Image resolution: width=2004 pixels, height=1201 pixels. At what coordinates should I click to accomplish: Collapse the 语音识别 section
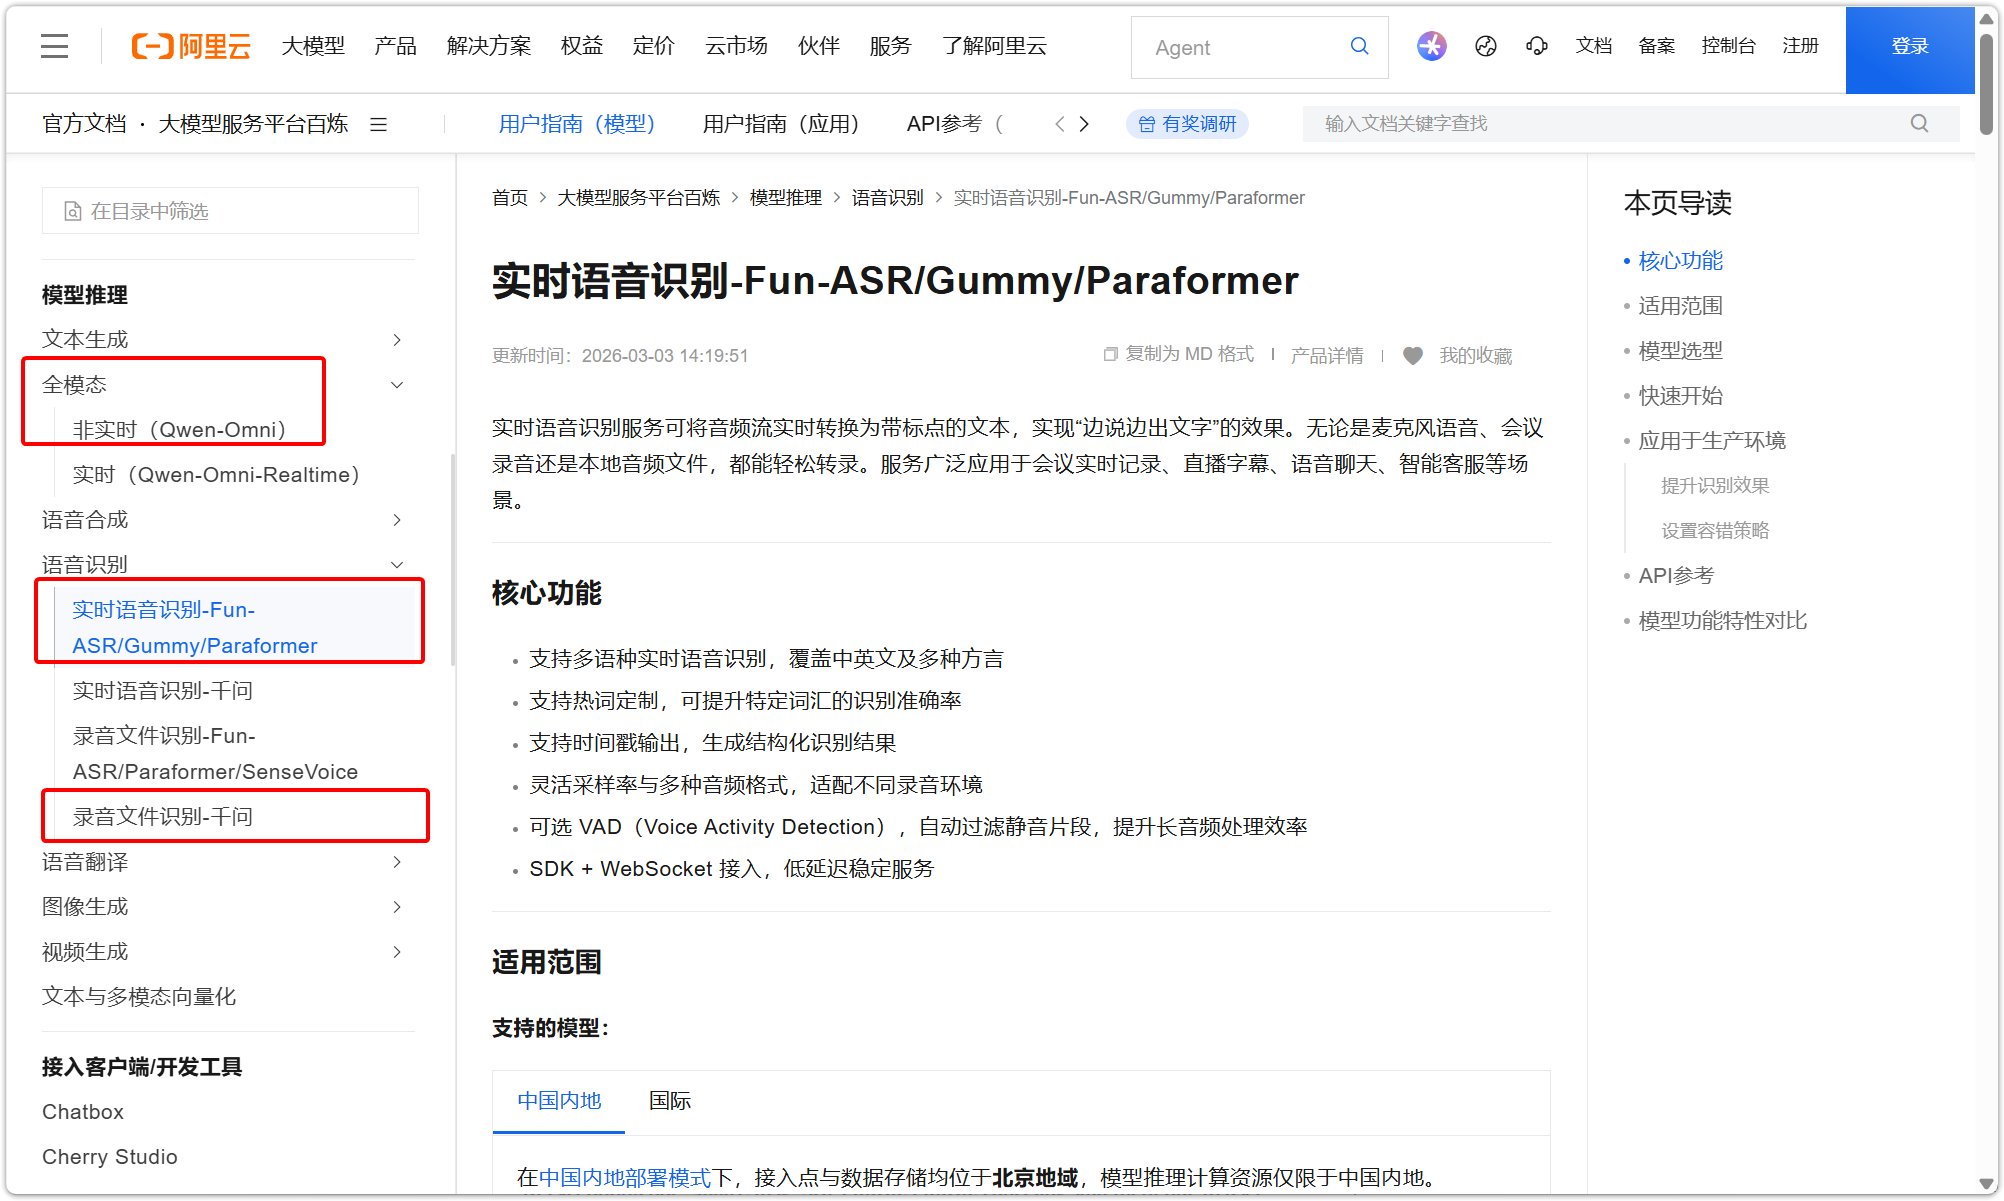pyautogui.click(x=397, y=564)
